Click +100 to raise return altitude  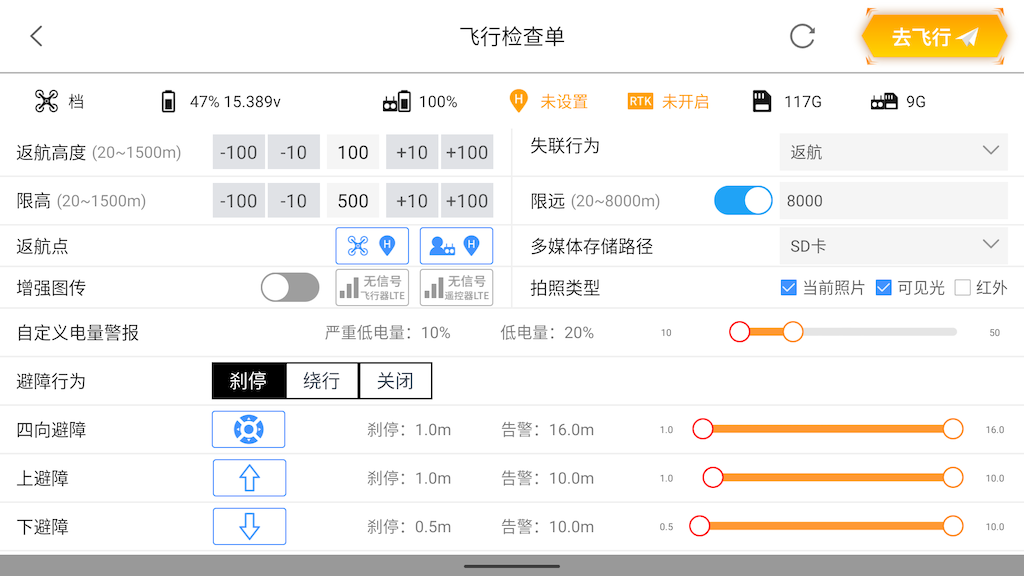tap(467, 151)
